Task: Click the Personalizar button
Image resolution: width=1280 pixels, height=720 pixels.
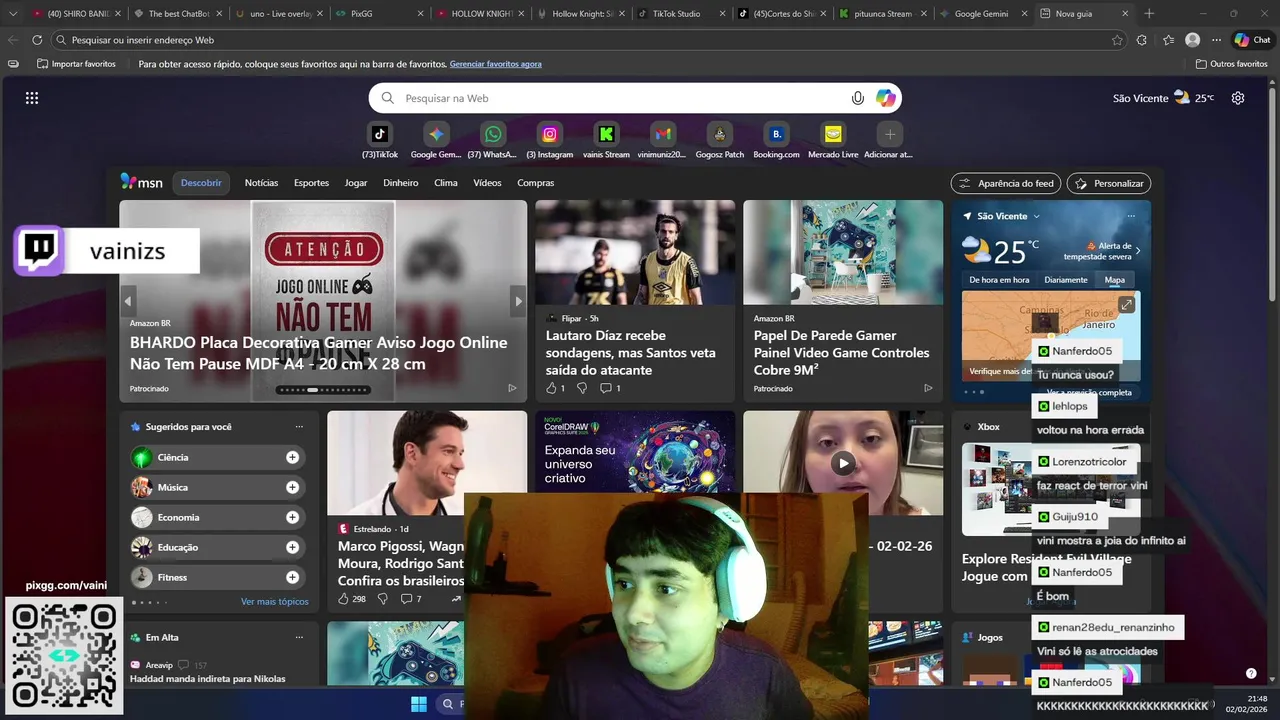Action: coord(1109,183)
